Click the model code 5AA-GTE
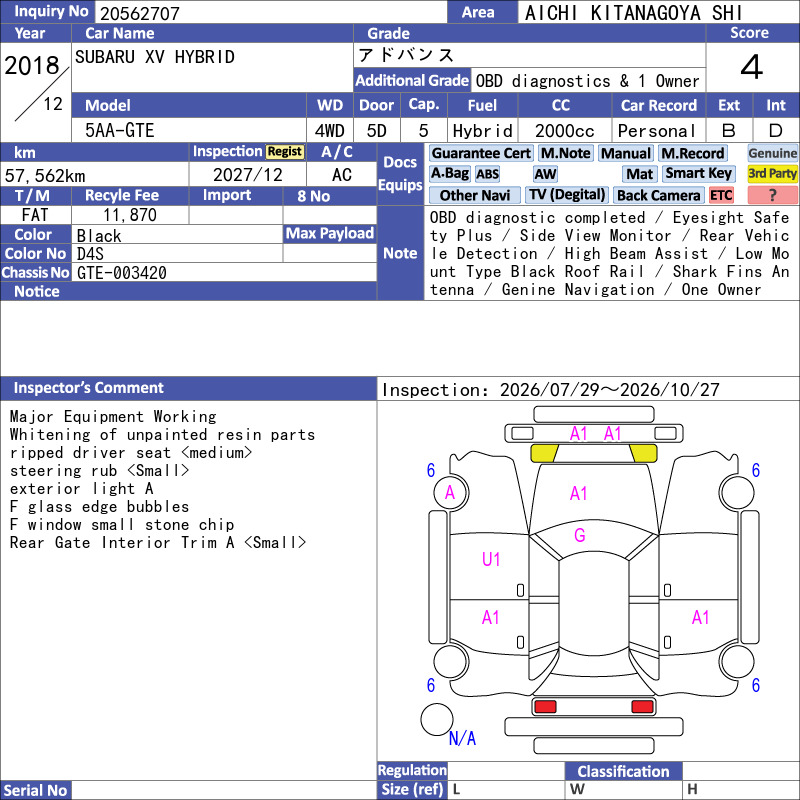Screen dimensions: 800x800 coord(119,130)
